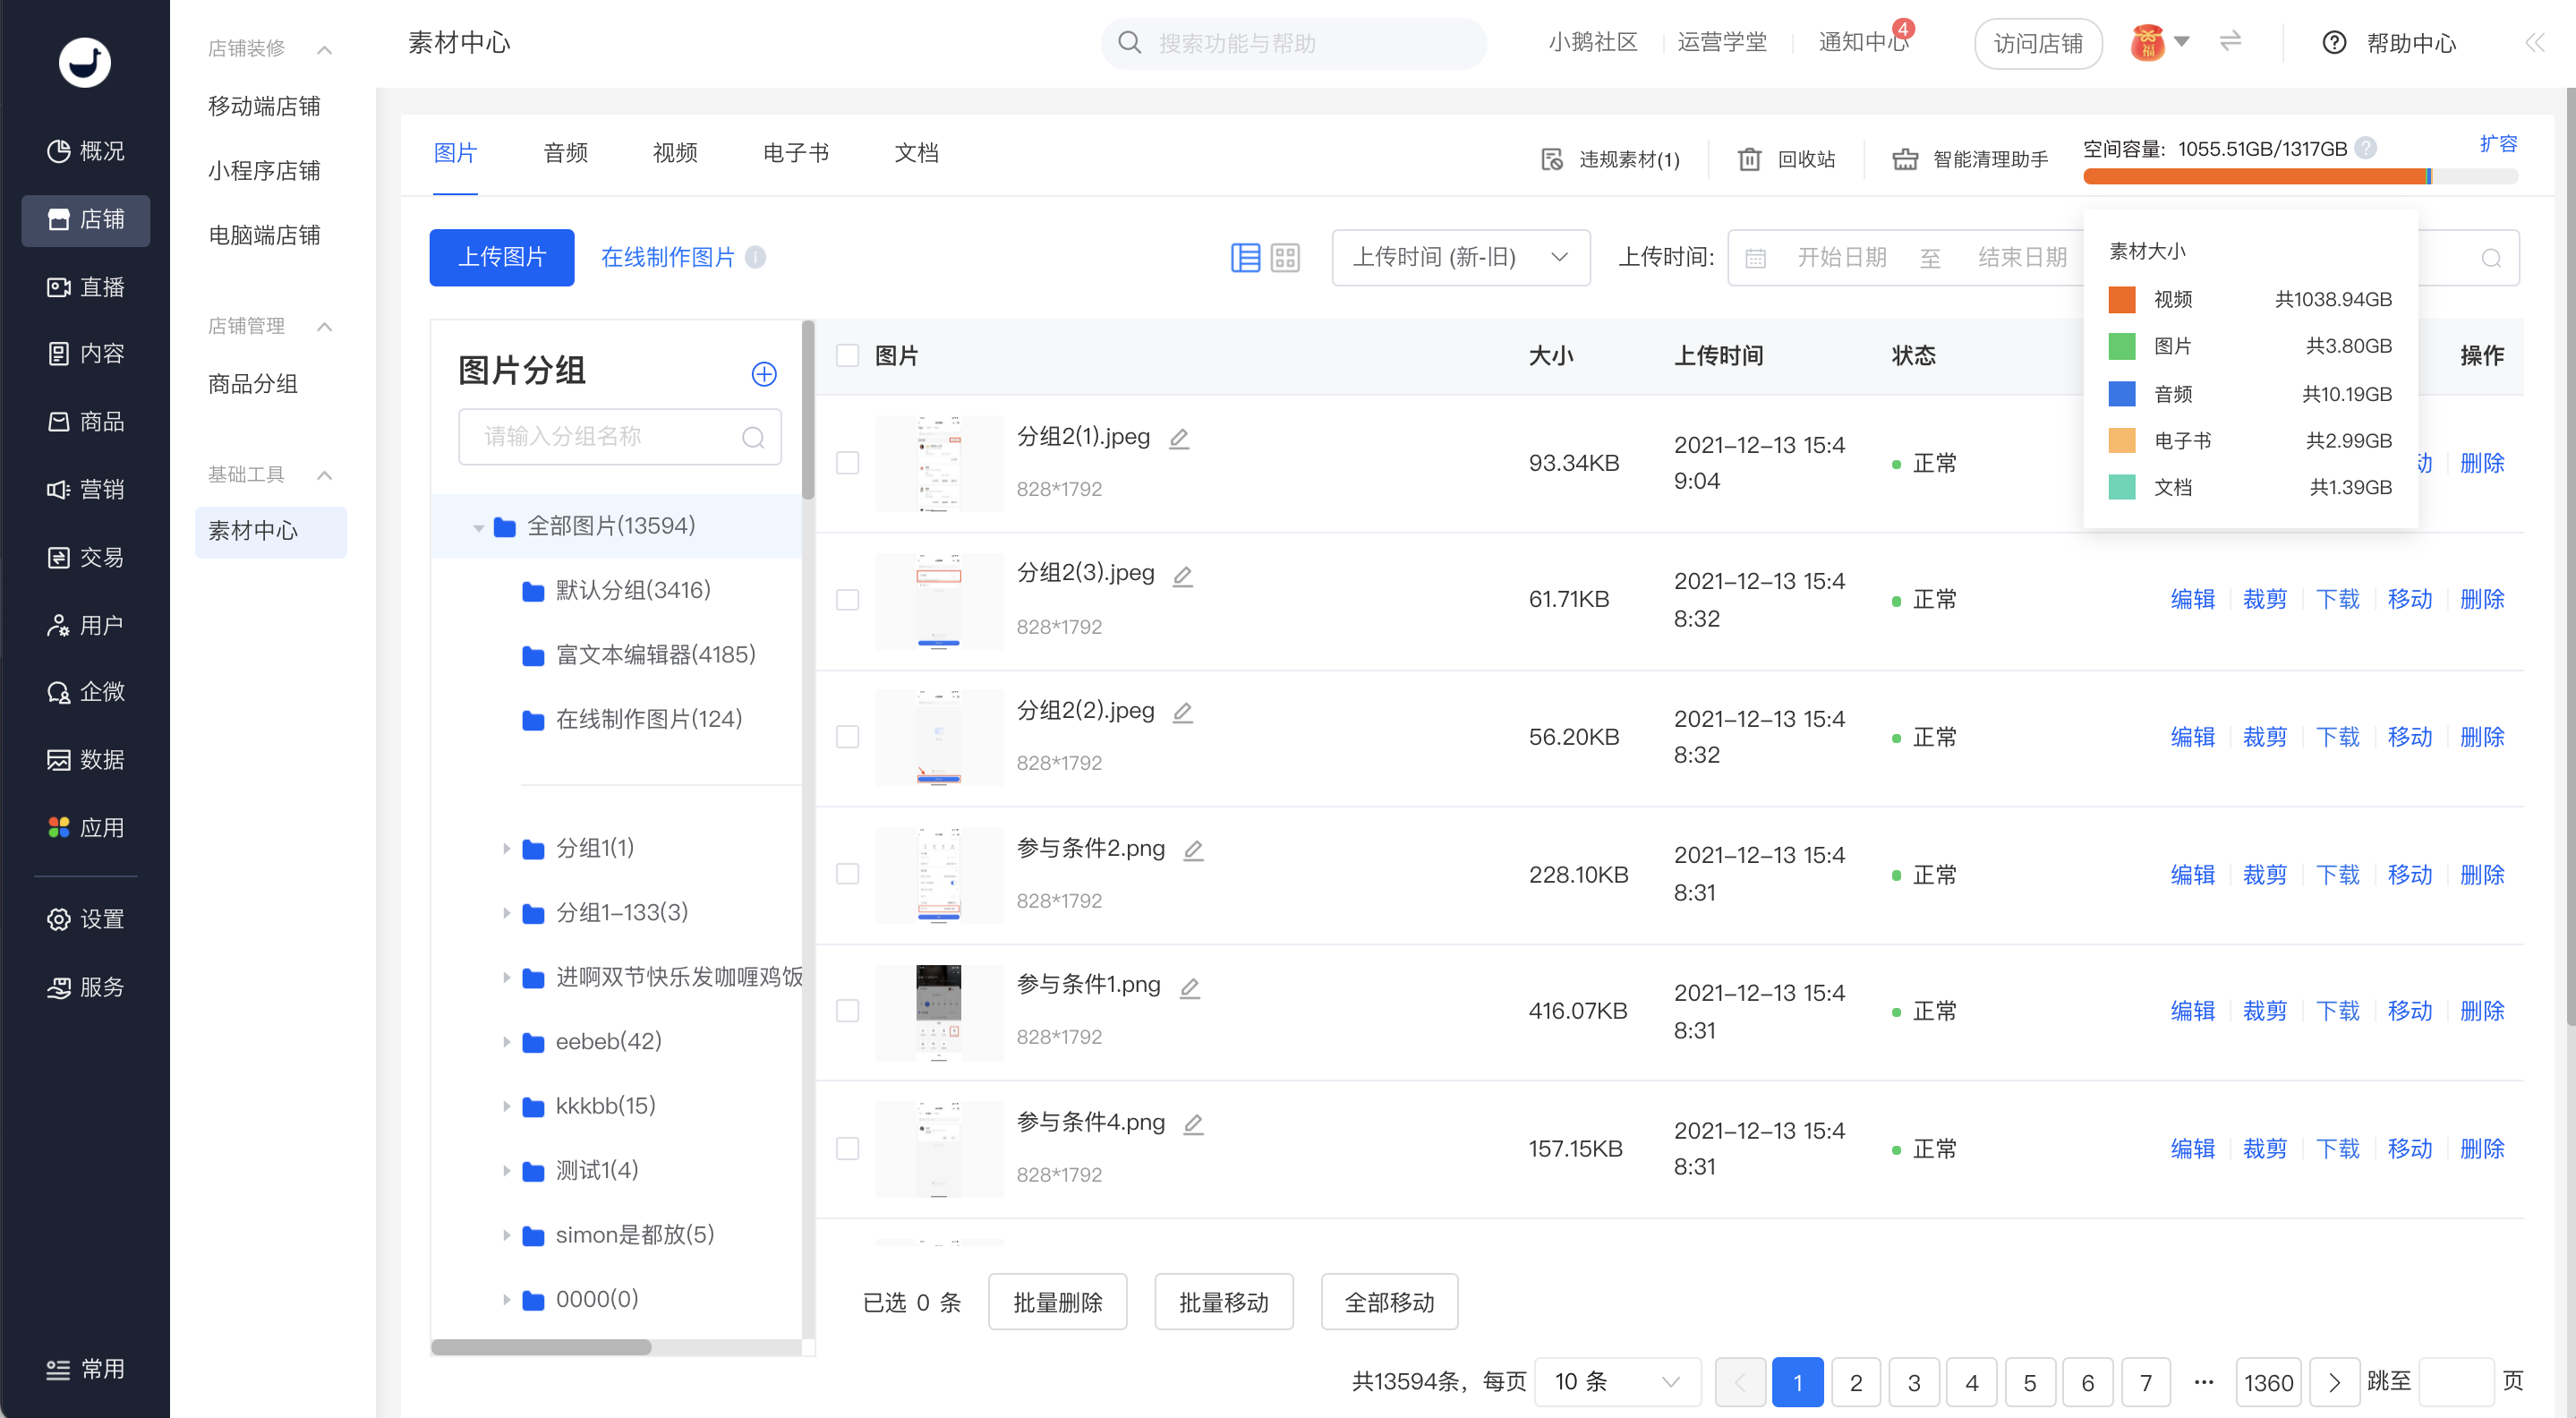Image resolution: width=2576 pixels, height=1418 pixels.
Task: Collapse the 全部图片(13594) tree node
Action: click(x=478, y=527)
